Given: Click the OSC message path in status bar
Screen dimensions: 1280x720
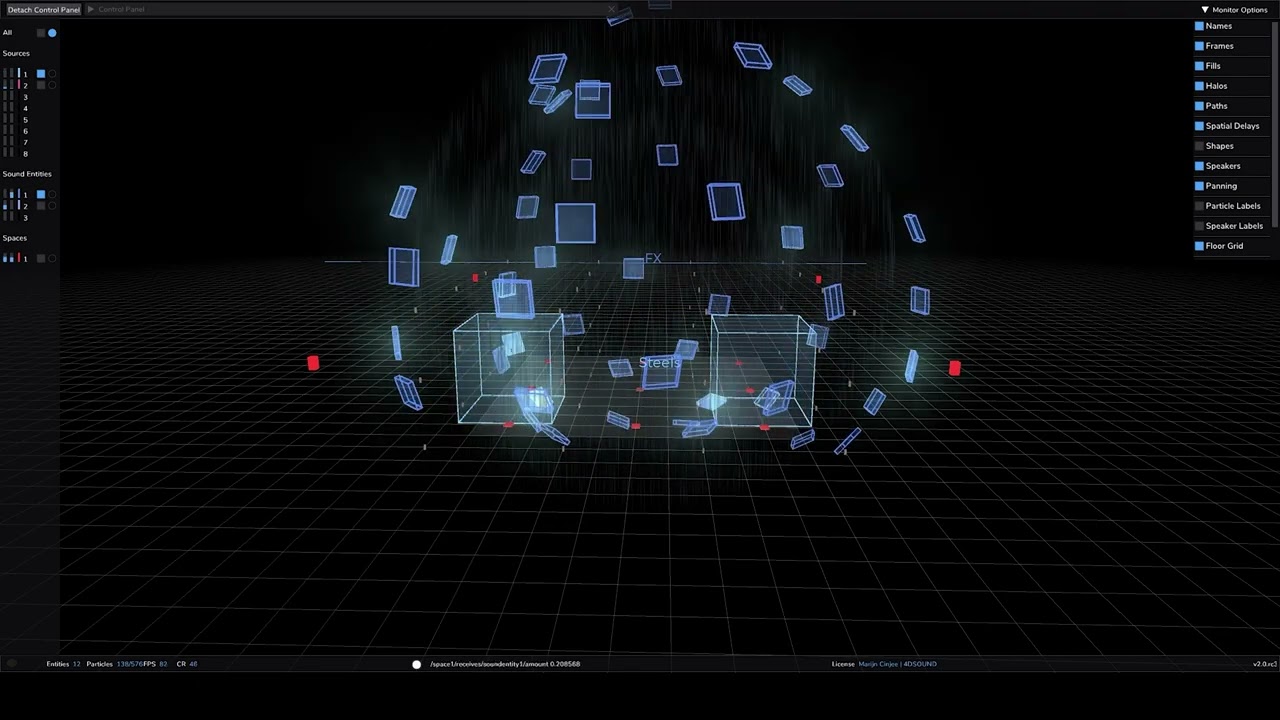Looking at the screenshot, I should click(x=505, y=664).
